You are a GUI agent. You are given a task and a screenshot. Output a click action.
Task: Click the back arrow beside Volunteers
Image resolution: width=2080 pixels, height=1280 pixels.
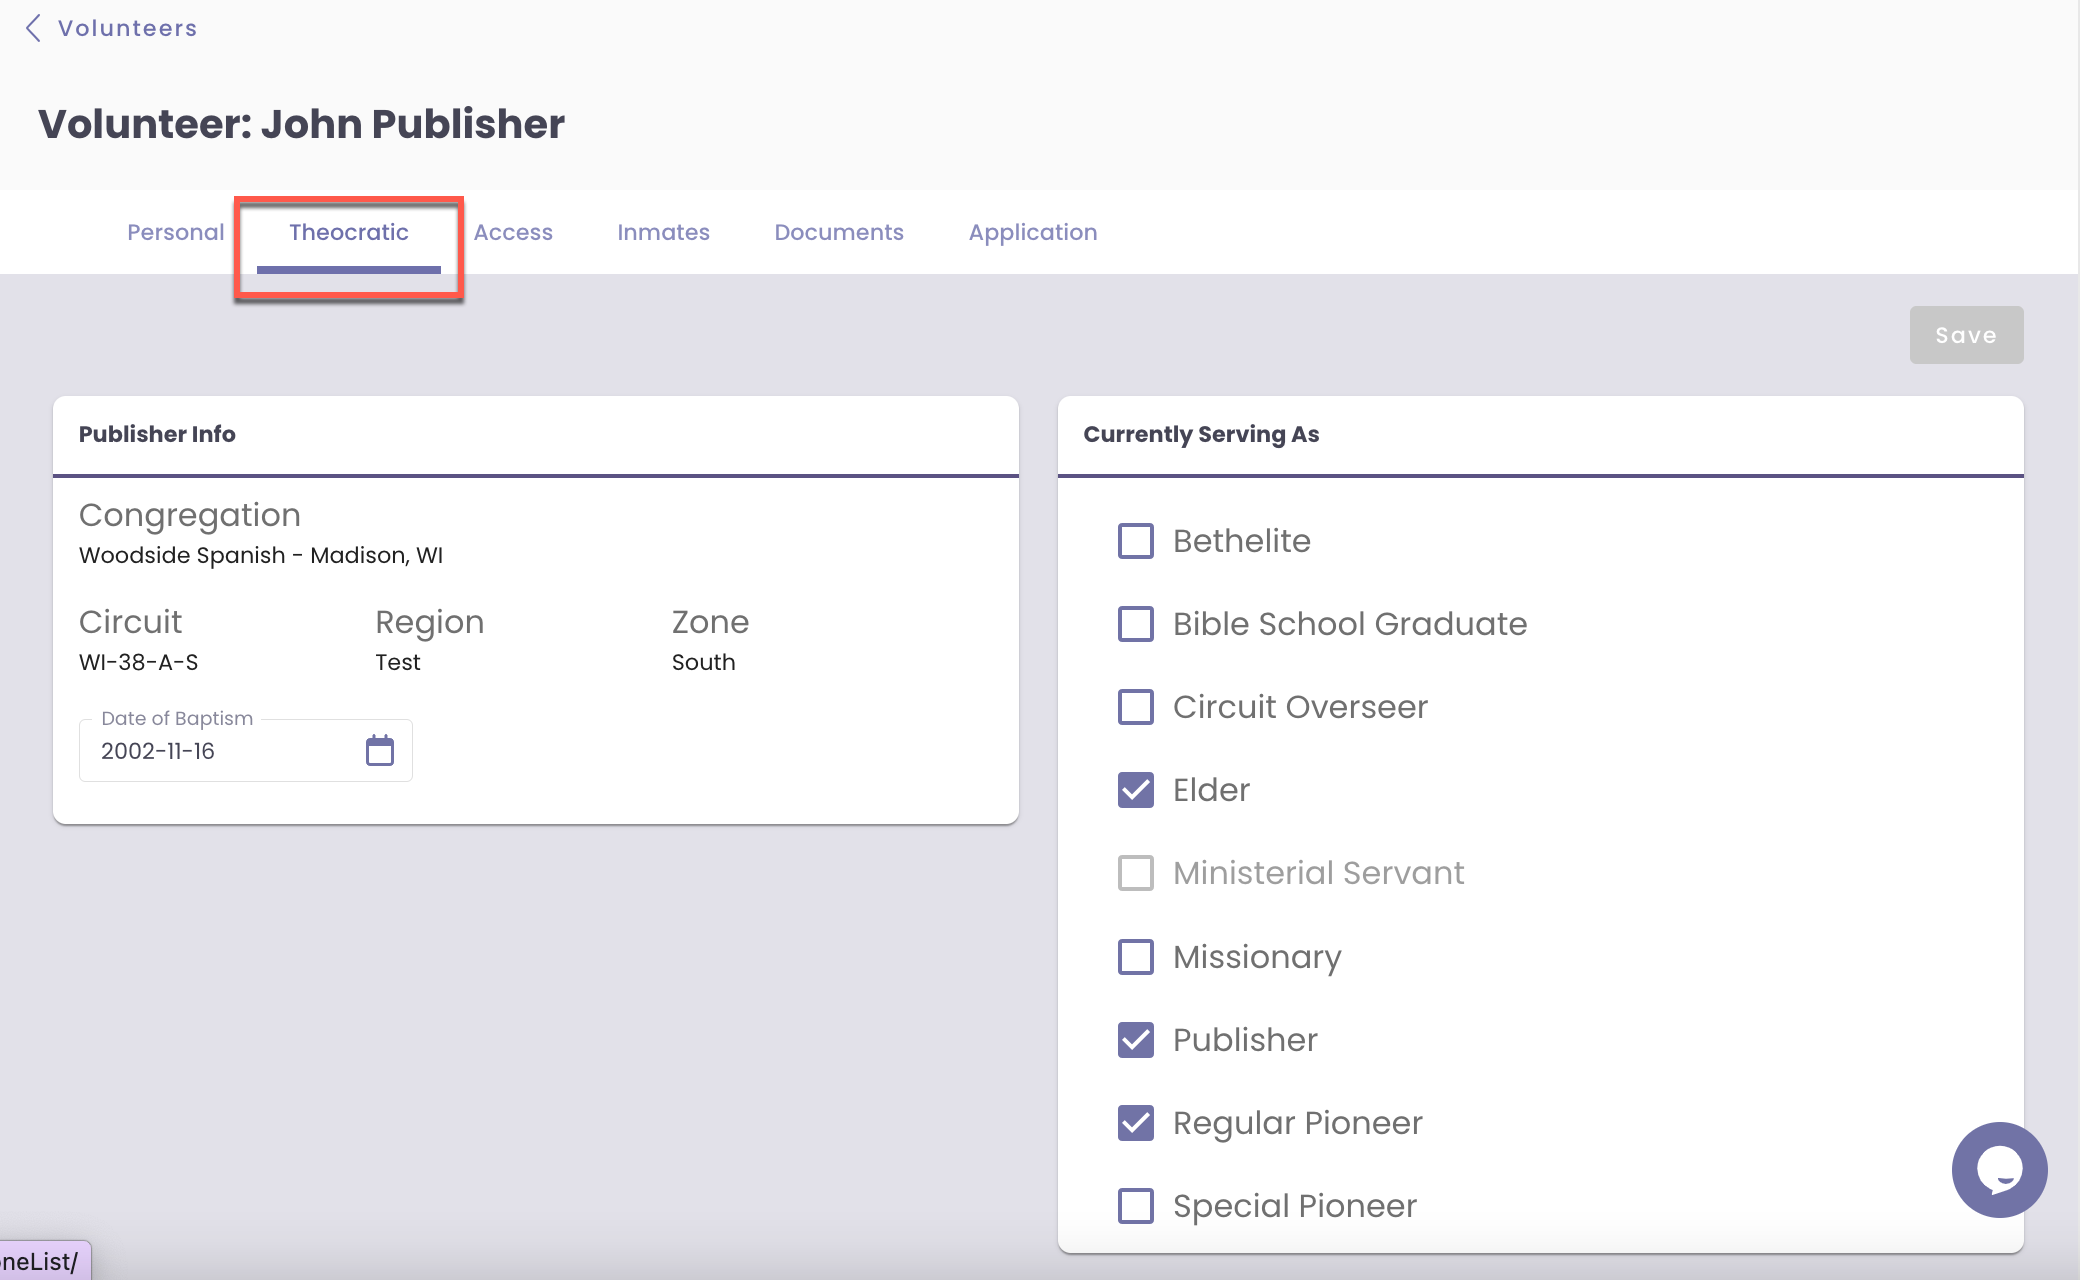pyautogui.click(x=33, y=28)
